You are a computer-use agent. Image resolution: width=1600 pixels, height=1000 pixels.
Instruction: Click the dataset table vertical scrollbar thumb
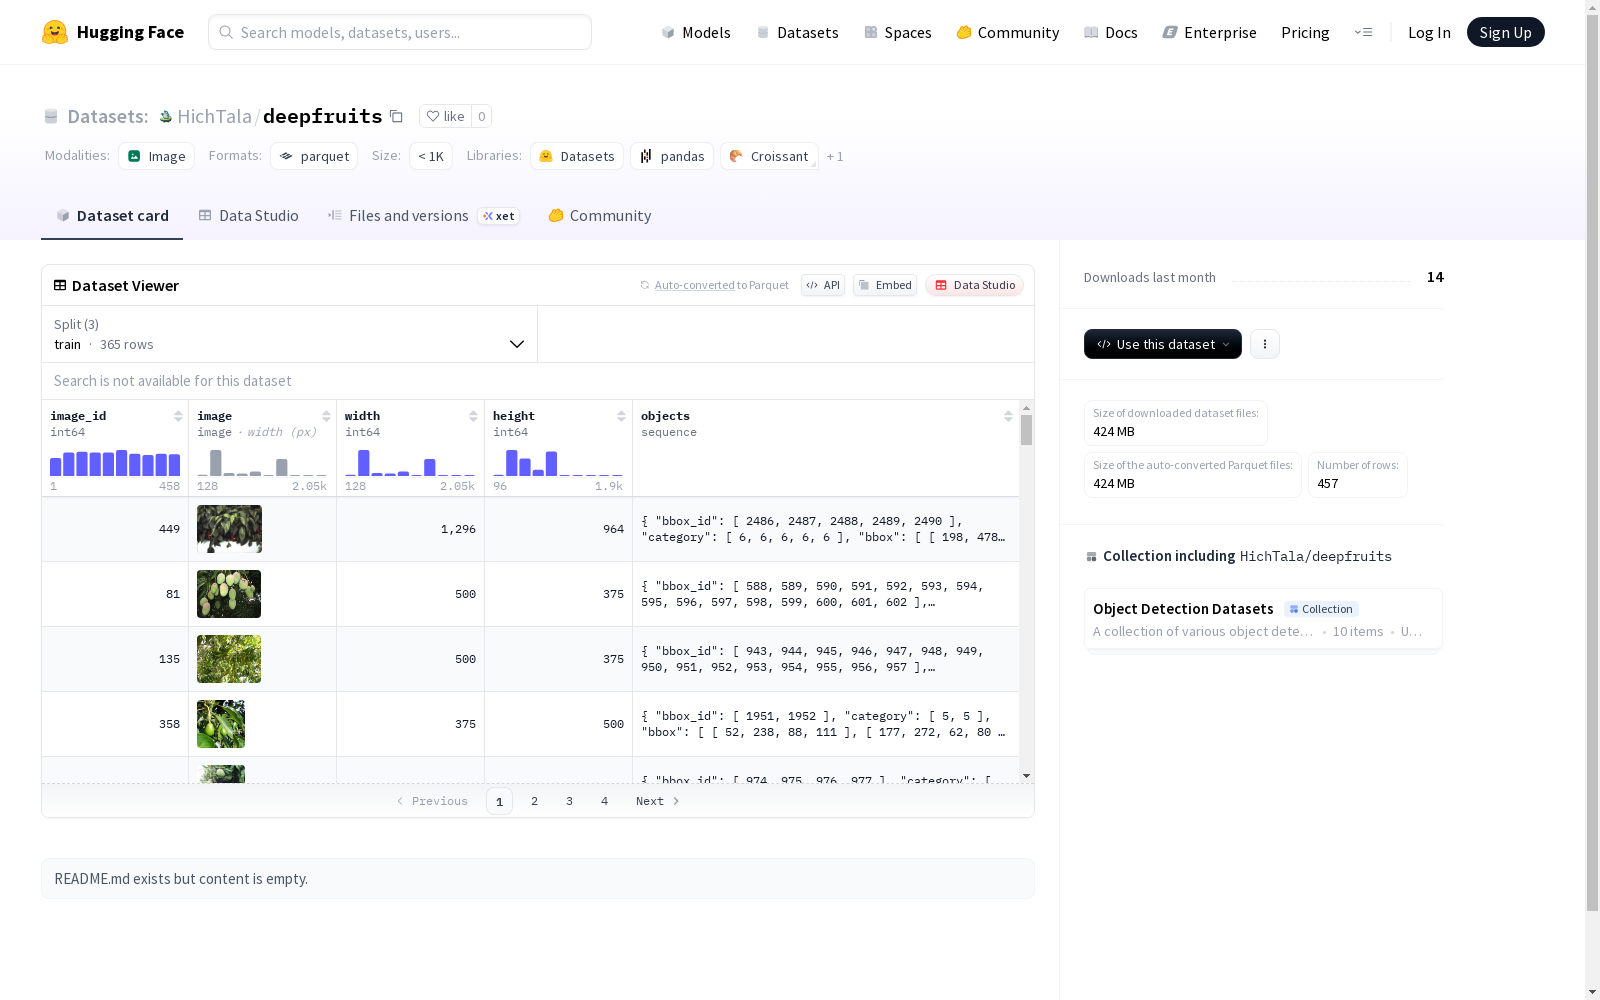[x=1026, y=431]
